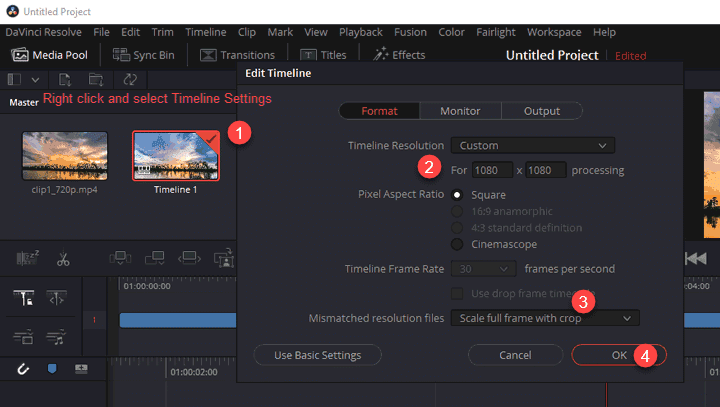The width and height of the screenshot is (720, 407).
Task: Switch to the Format tab
Action: (x=379, y=111)
